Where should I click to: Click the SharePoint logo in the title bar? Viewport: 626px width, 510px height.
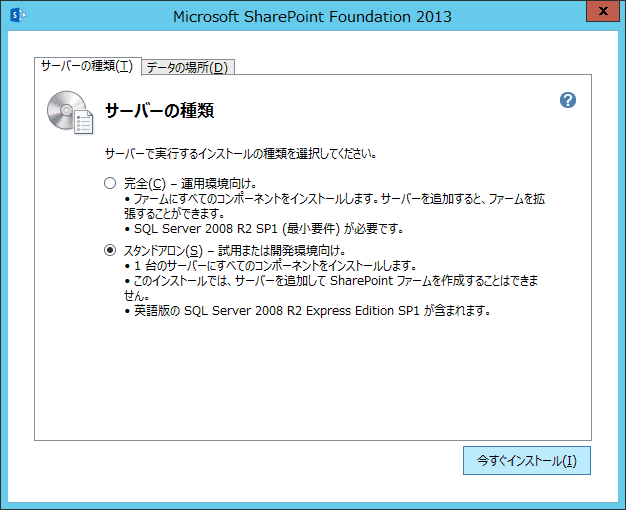point(16,16)
